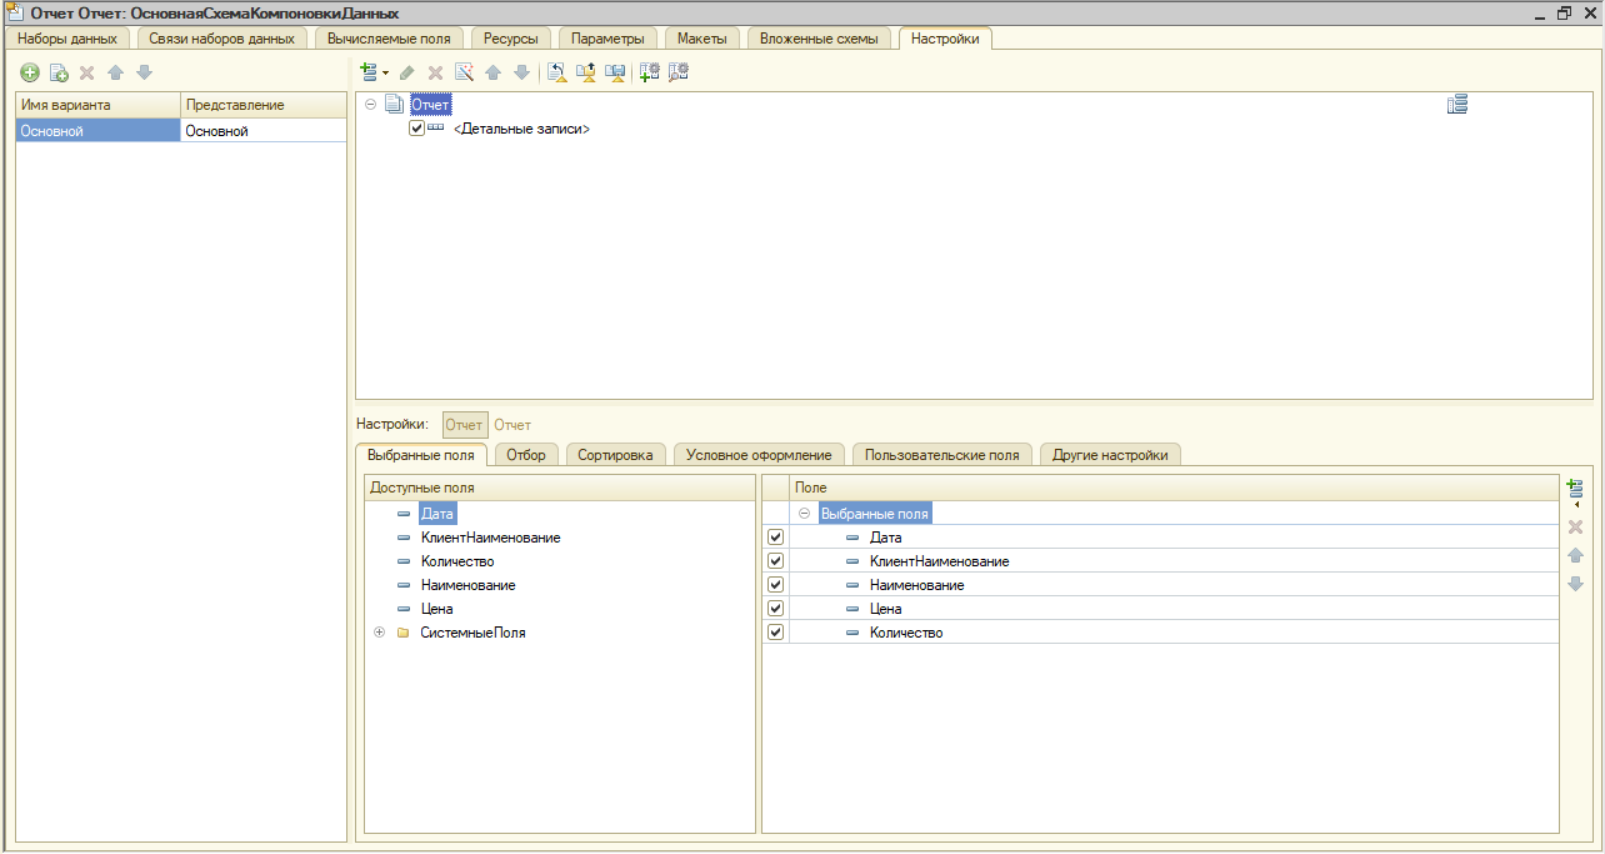The width and height of the screenshot is (1605, 854).
Task: Open the Сортировка tab
Action: [x=615, y=455]
